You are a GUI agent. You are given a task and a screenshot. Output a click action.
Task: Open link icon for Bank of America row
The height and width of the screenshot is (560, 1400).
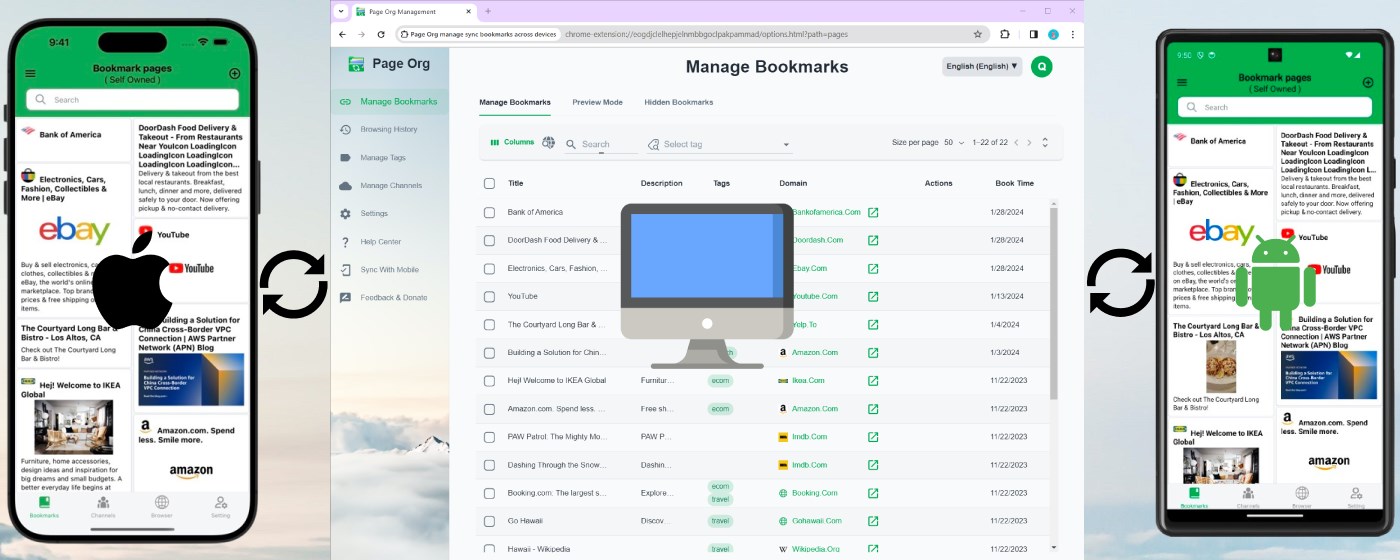873,212
